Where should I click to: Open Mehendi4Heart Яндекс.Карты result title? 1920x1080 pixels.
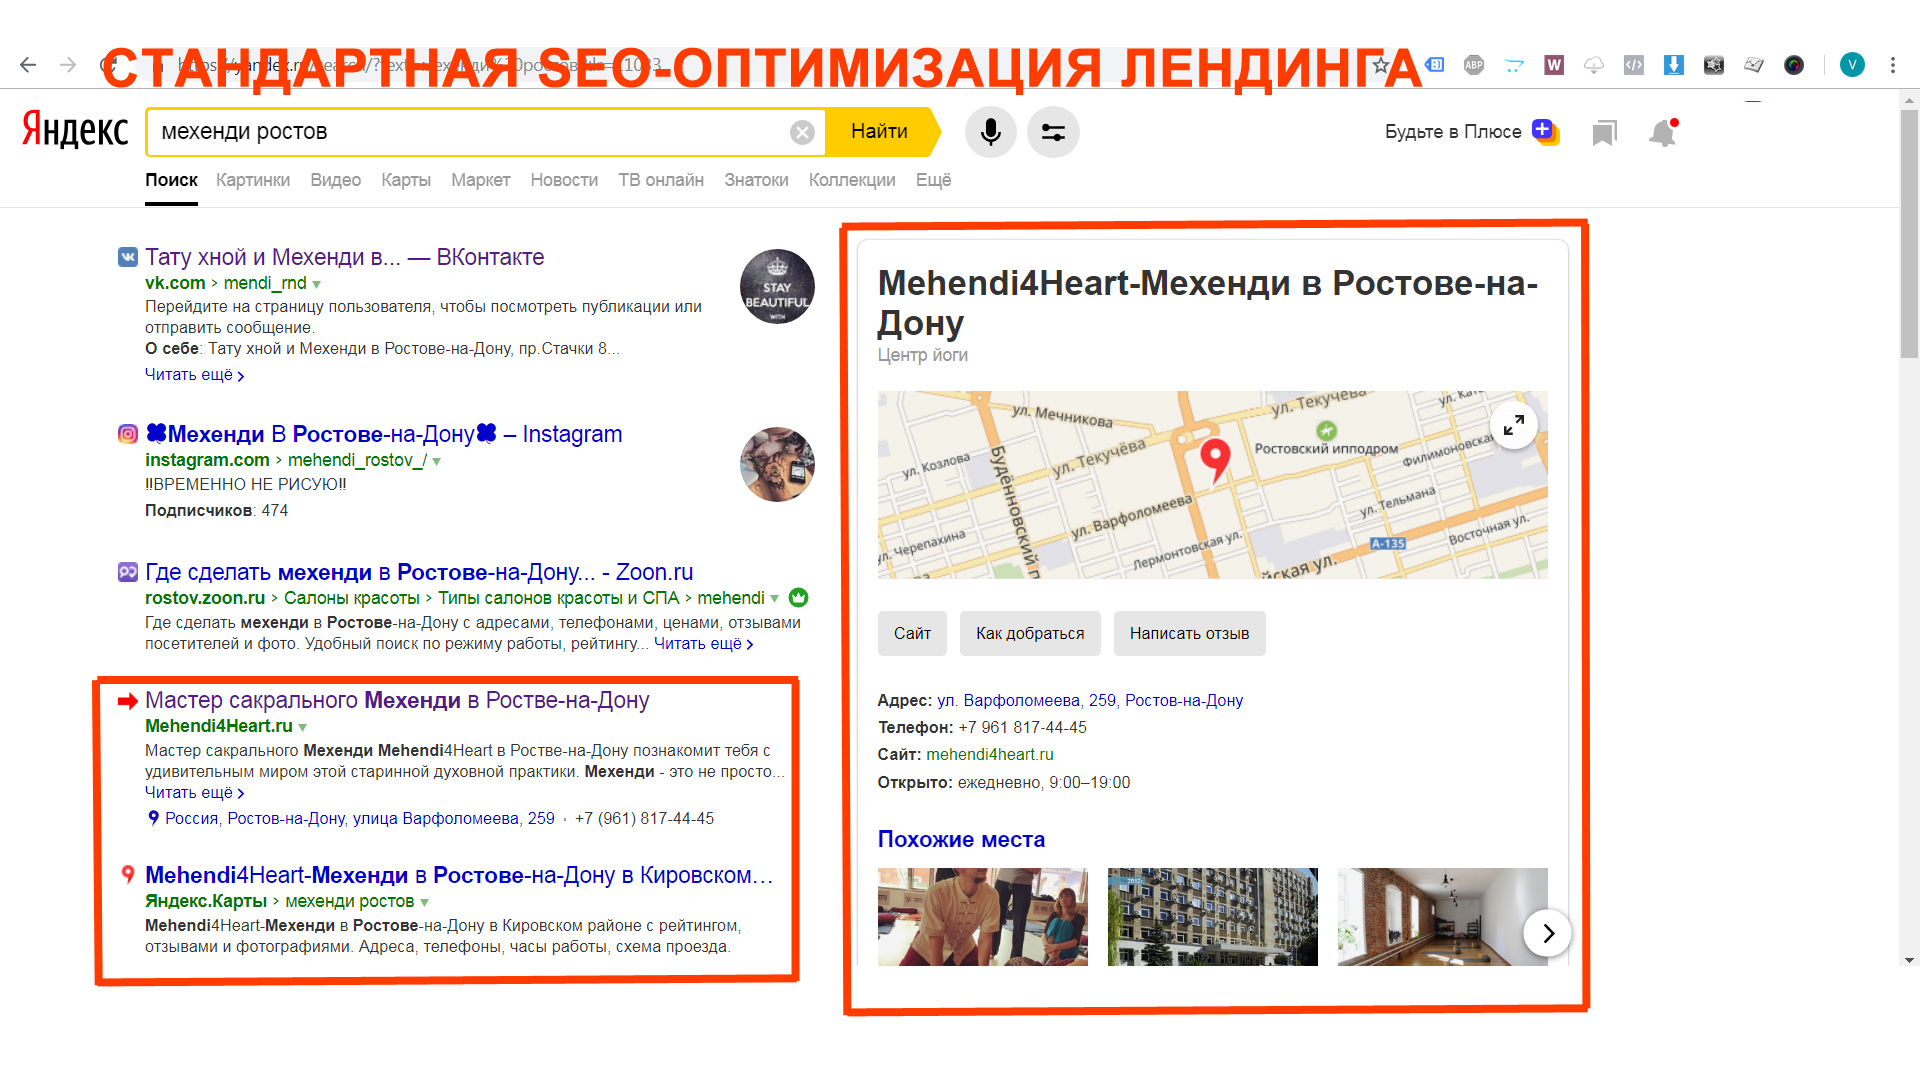(x=459, y=875)
